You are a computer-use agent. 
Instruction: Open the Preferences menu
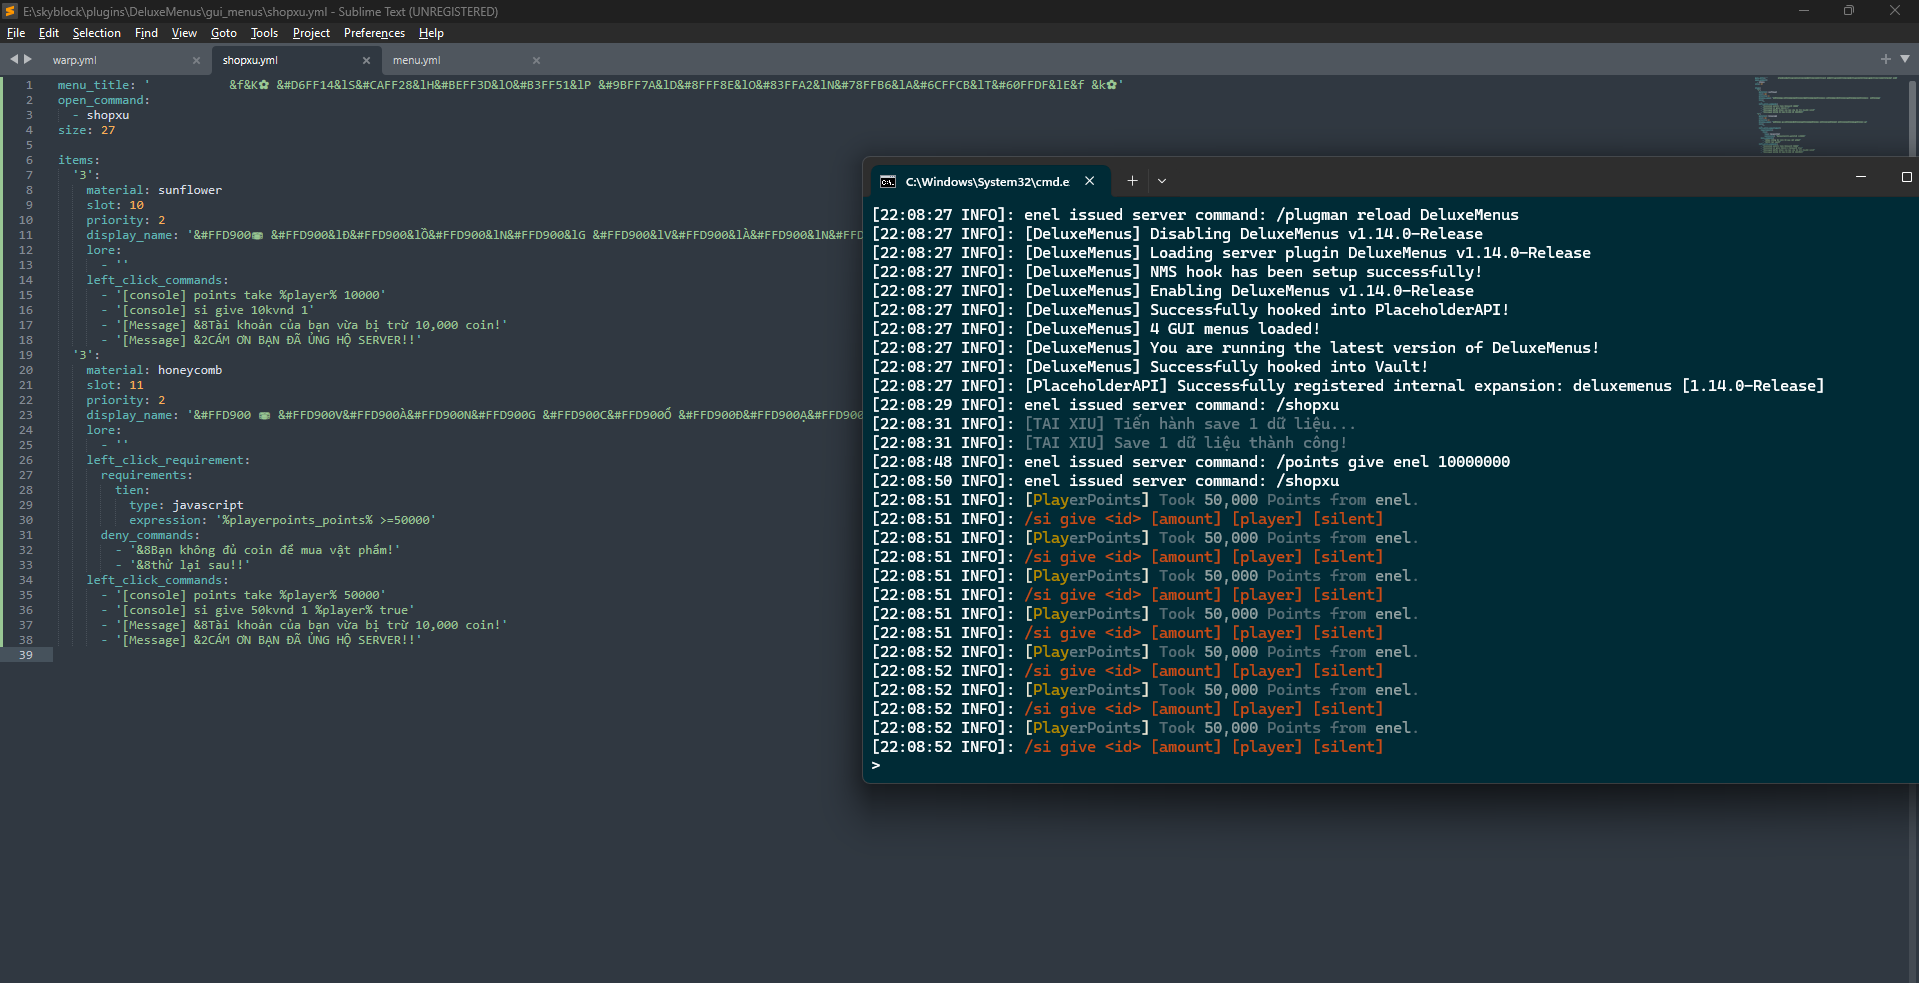374,33
